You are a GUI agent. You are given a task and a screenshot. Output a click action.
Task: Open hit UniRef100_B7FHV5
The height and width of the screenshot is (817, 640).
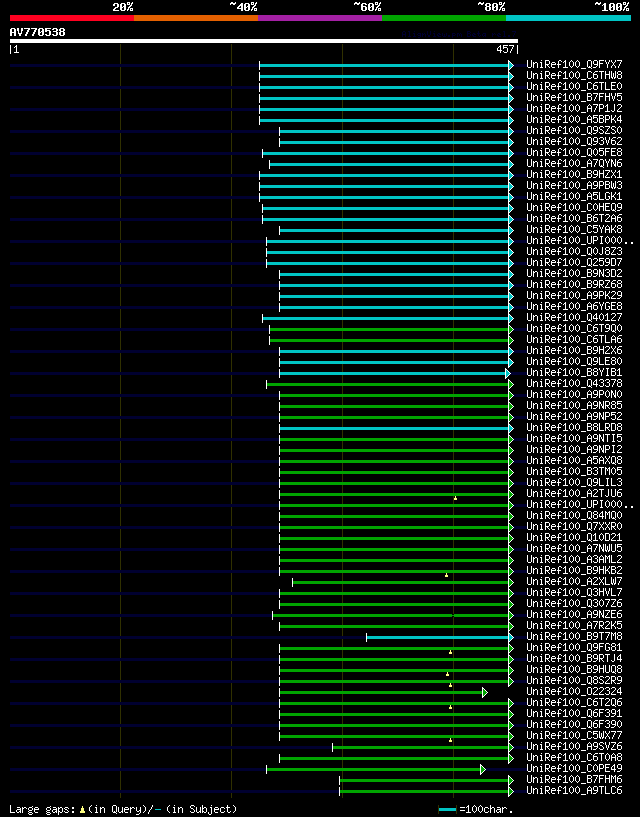click(574, 97)
